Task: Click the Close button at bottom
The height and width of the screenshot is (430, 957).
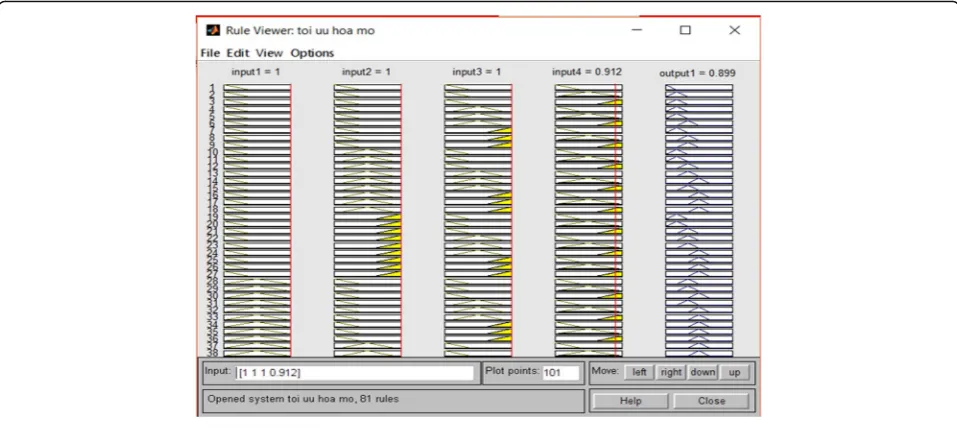Action: [x=712, y=401]
